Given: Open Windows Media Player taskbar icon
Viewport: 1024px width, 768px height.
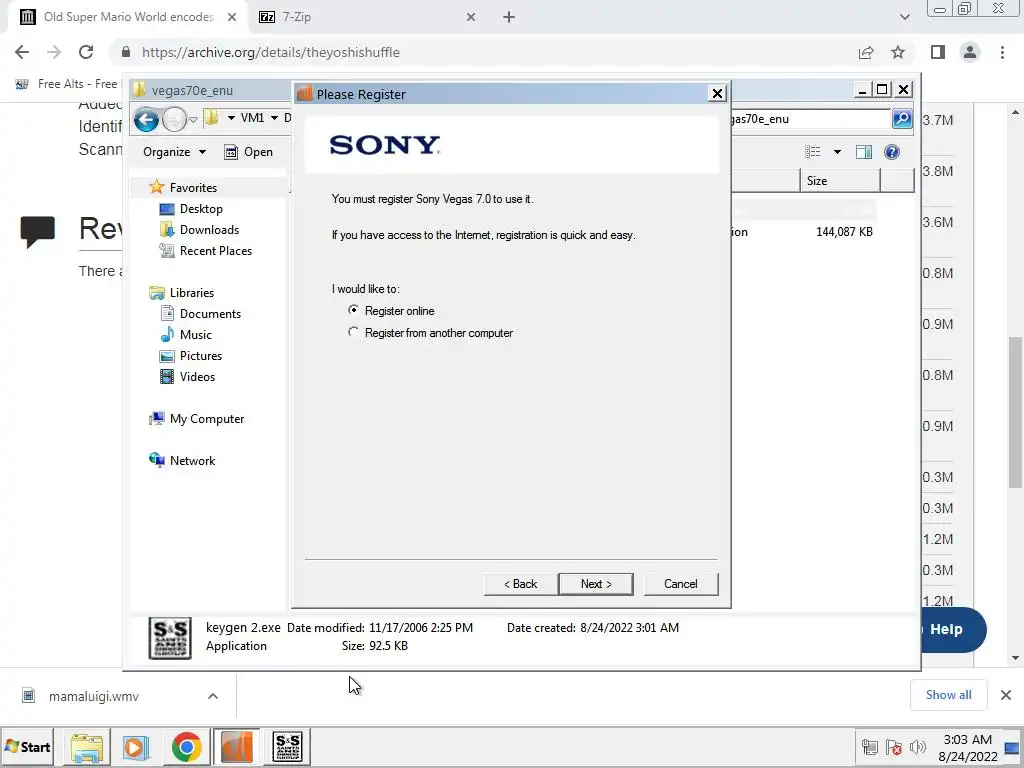Looking at the screenshot, I should coord(136,746).
